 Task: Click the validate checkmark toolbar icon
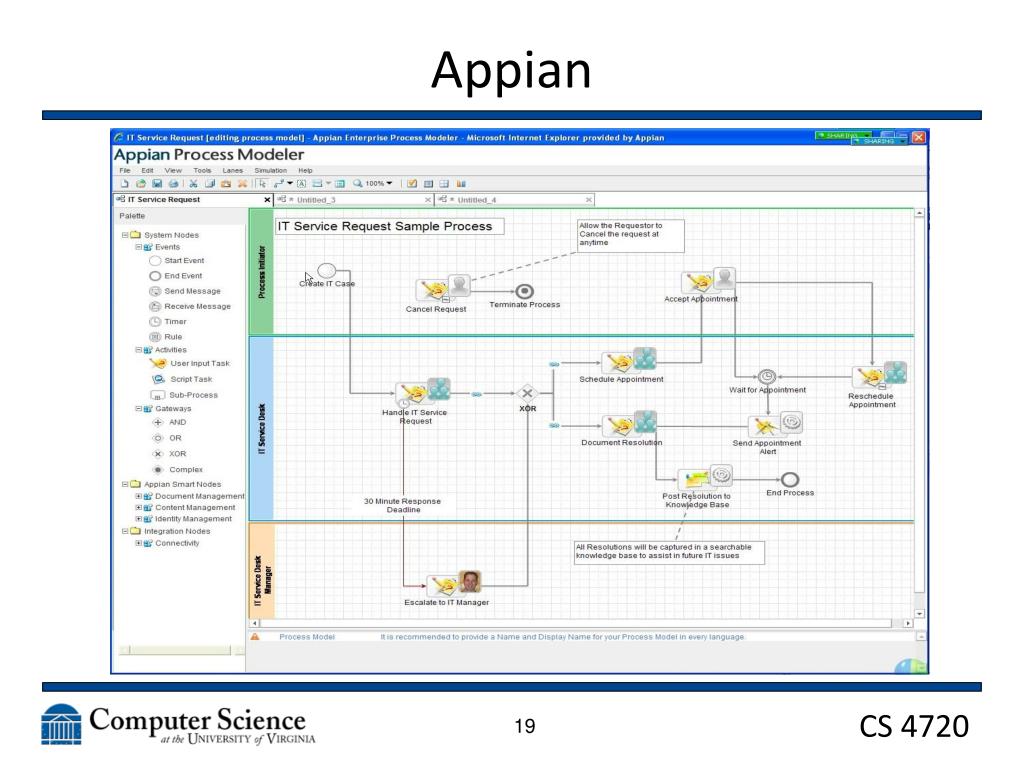tap(412, 184)
